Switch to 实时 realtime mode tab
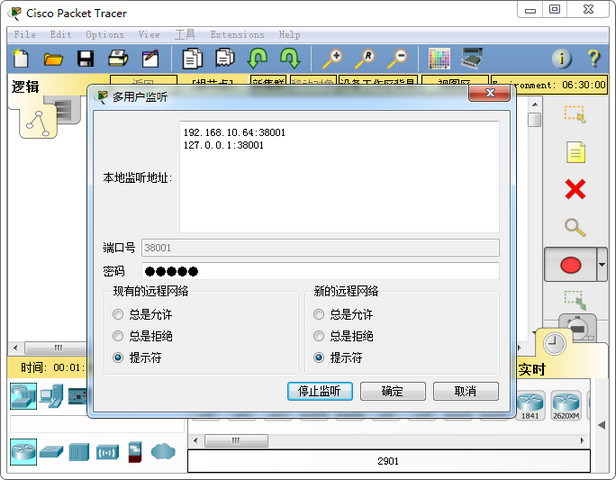This screenshot has height=480, width=616. 532,369
